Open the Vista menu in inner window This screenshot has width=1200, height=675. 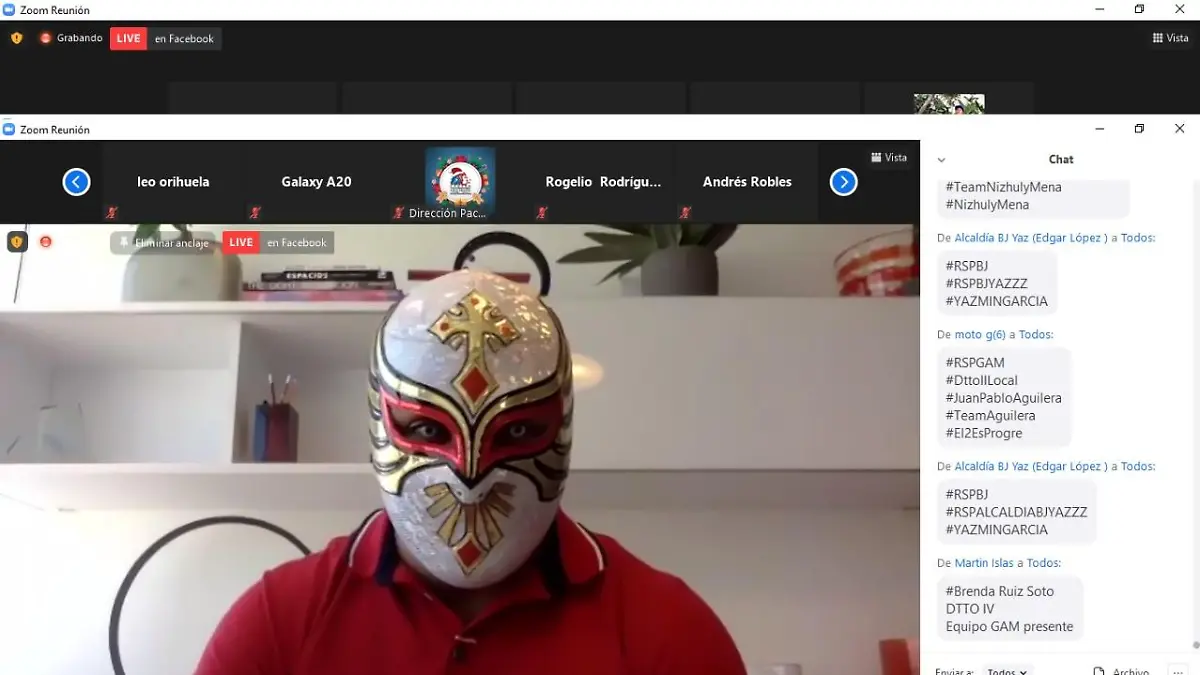point(889,158)
